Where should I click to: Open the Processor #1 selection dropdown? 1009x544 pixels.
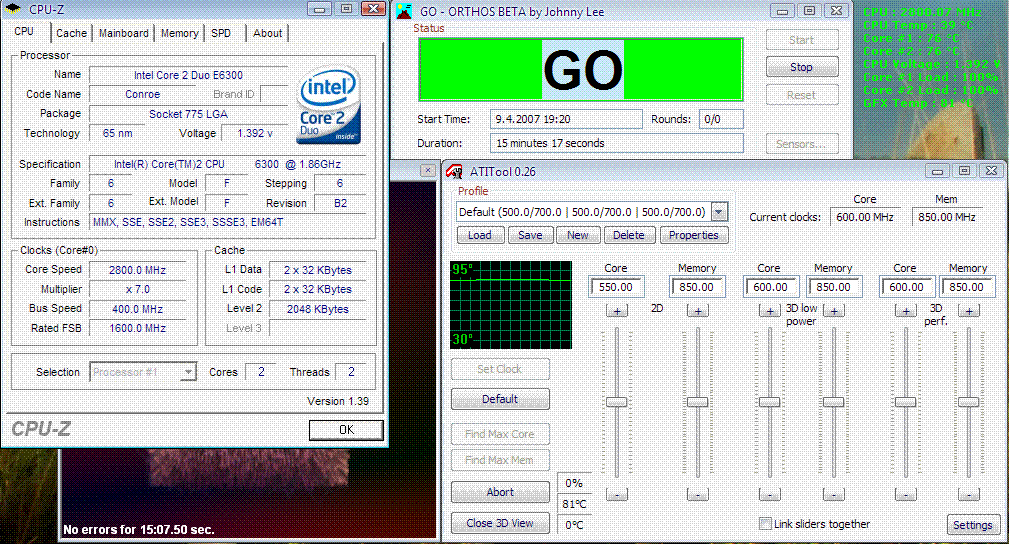[x=188, y=371]
